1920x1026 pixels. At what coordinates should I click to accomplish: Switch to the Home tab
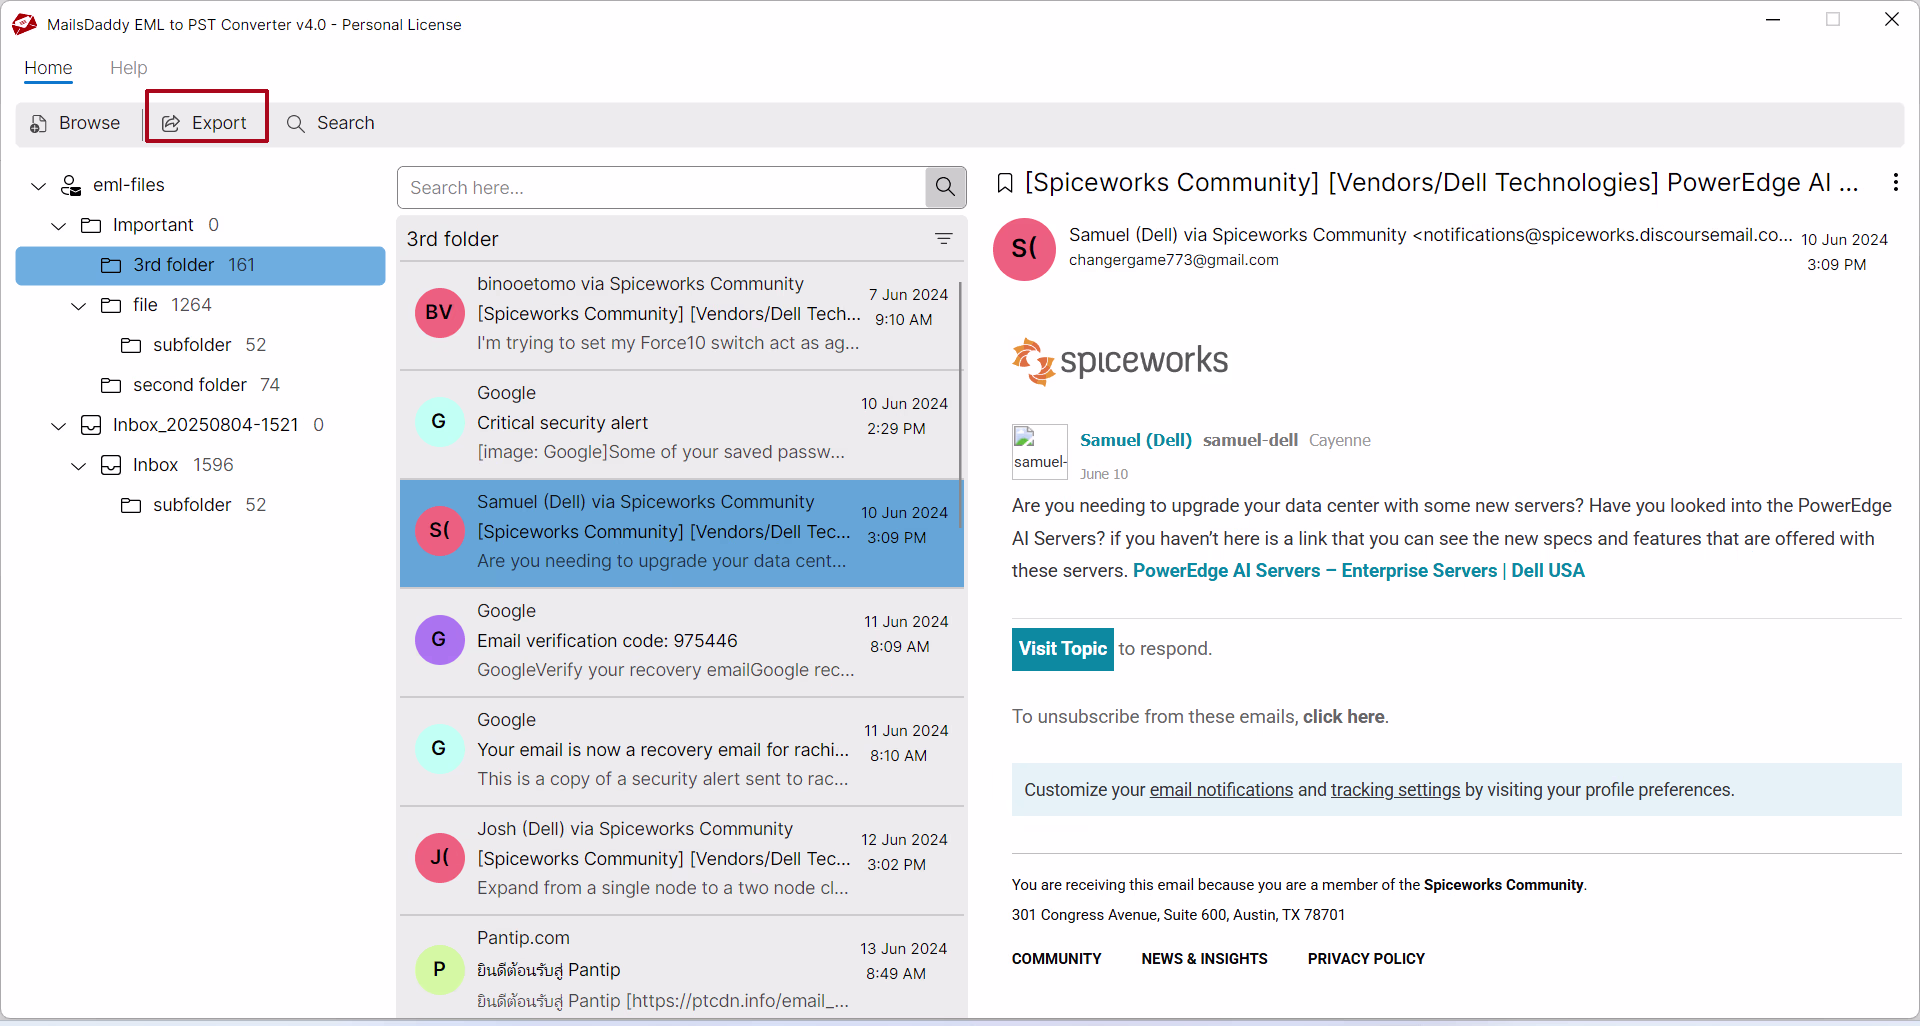click(48, 68)
